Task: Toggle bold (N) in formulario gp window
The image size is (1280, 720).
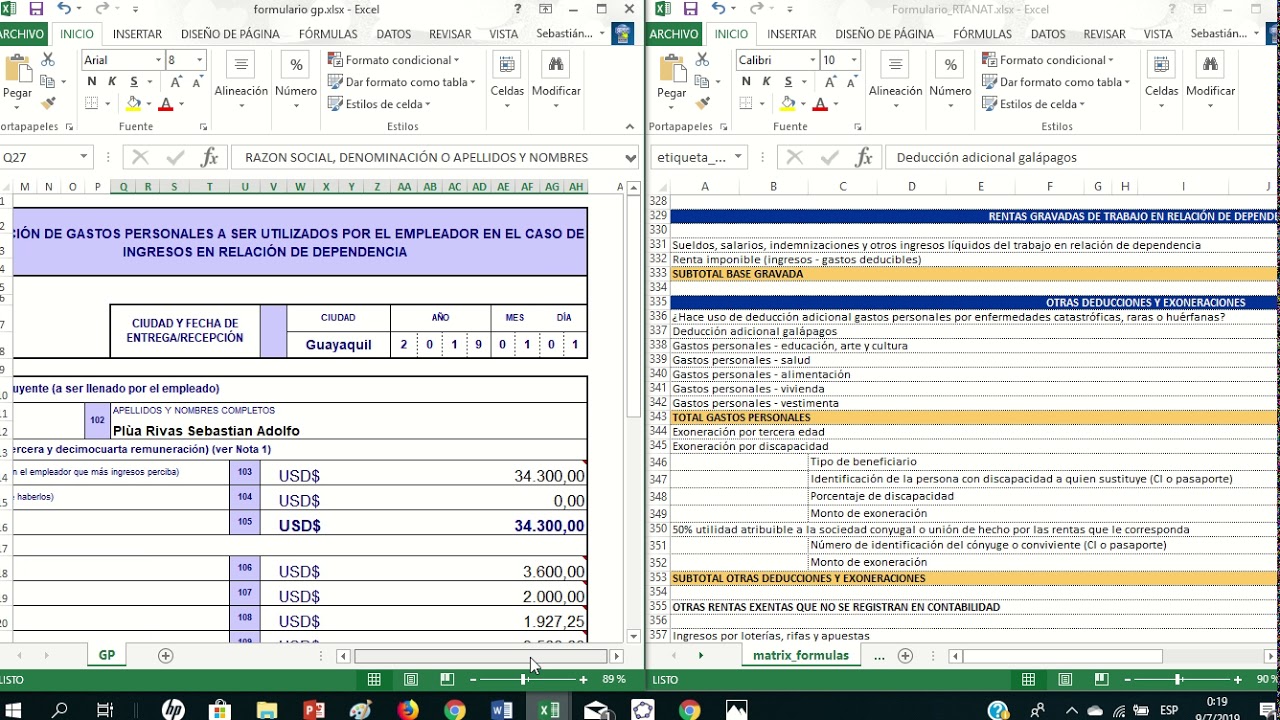Action: [92, 82]
